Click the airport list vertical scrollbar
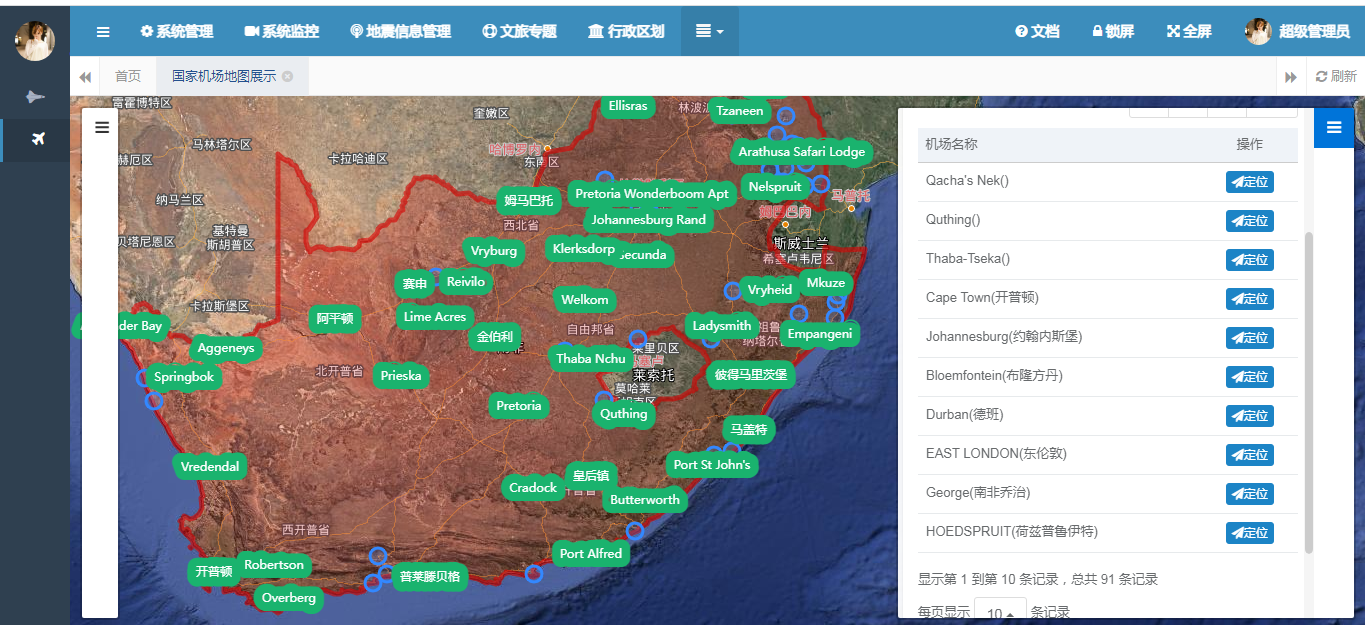 pos(1309,393)
